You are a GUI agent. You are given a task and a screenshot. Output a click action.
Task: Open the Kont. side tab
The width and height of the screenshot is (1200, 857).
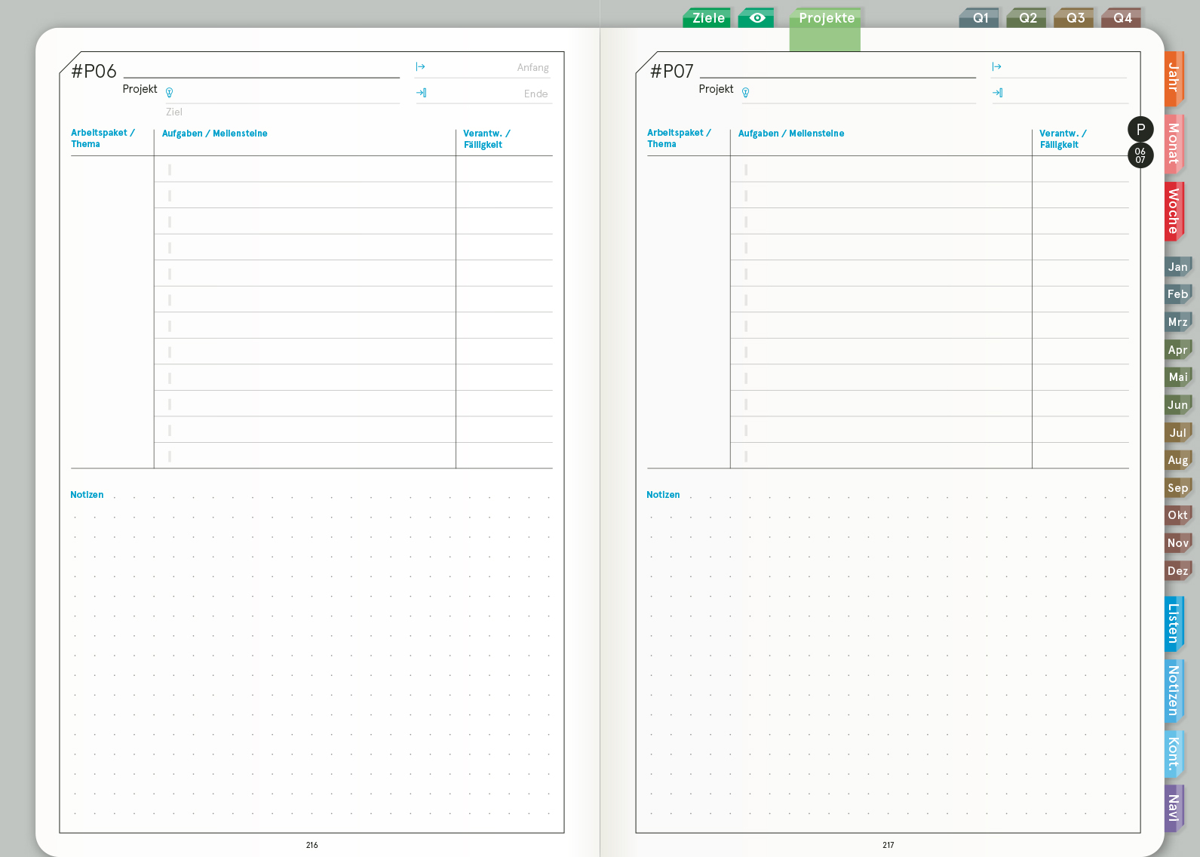pyautogui.click(x=1174, y=754)
